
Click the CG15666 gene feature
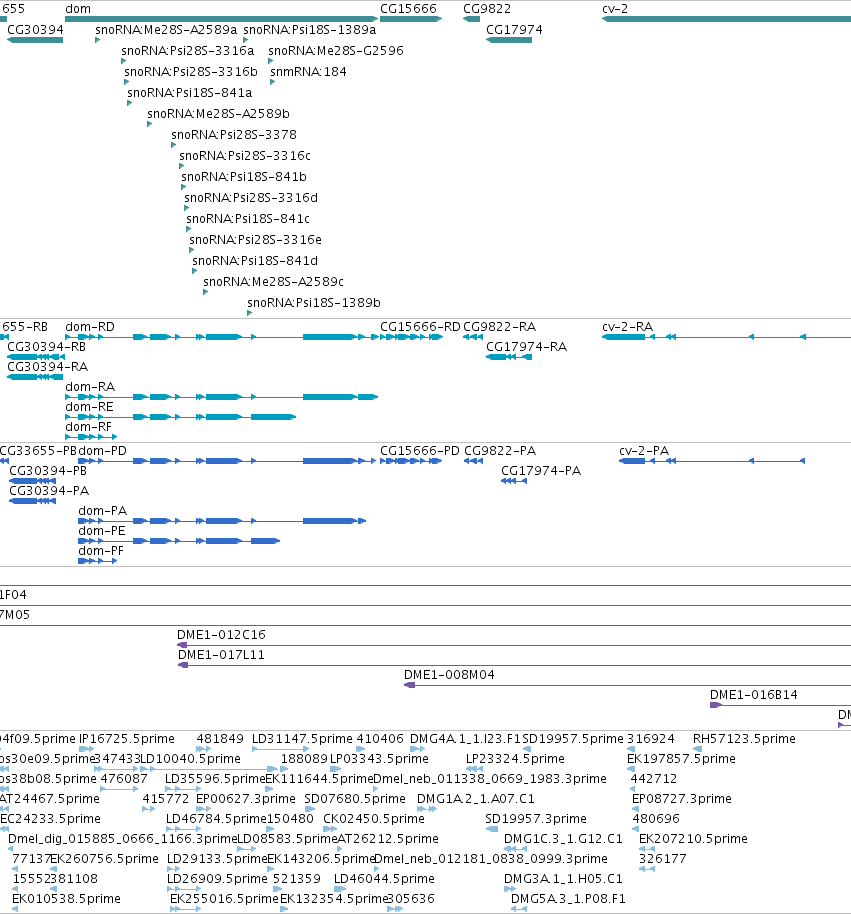point(411,19)
